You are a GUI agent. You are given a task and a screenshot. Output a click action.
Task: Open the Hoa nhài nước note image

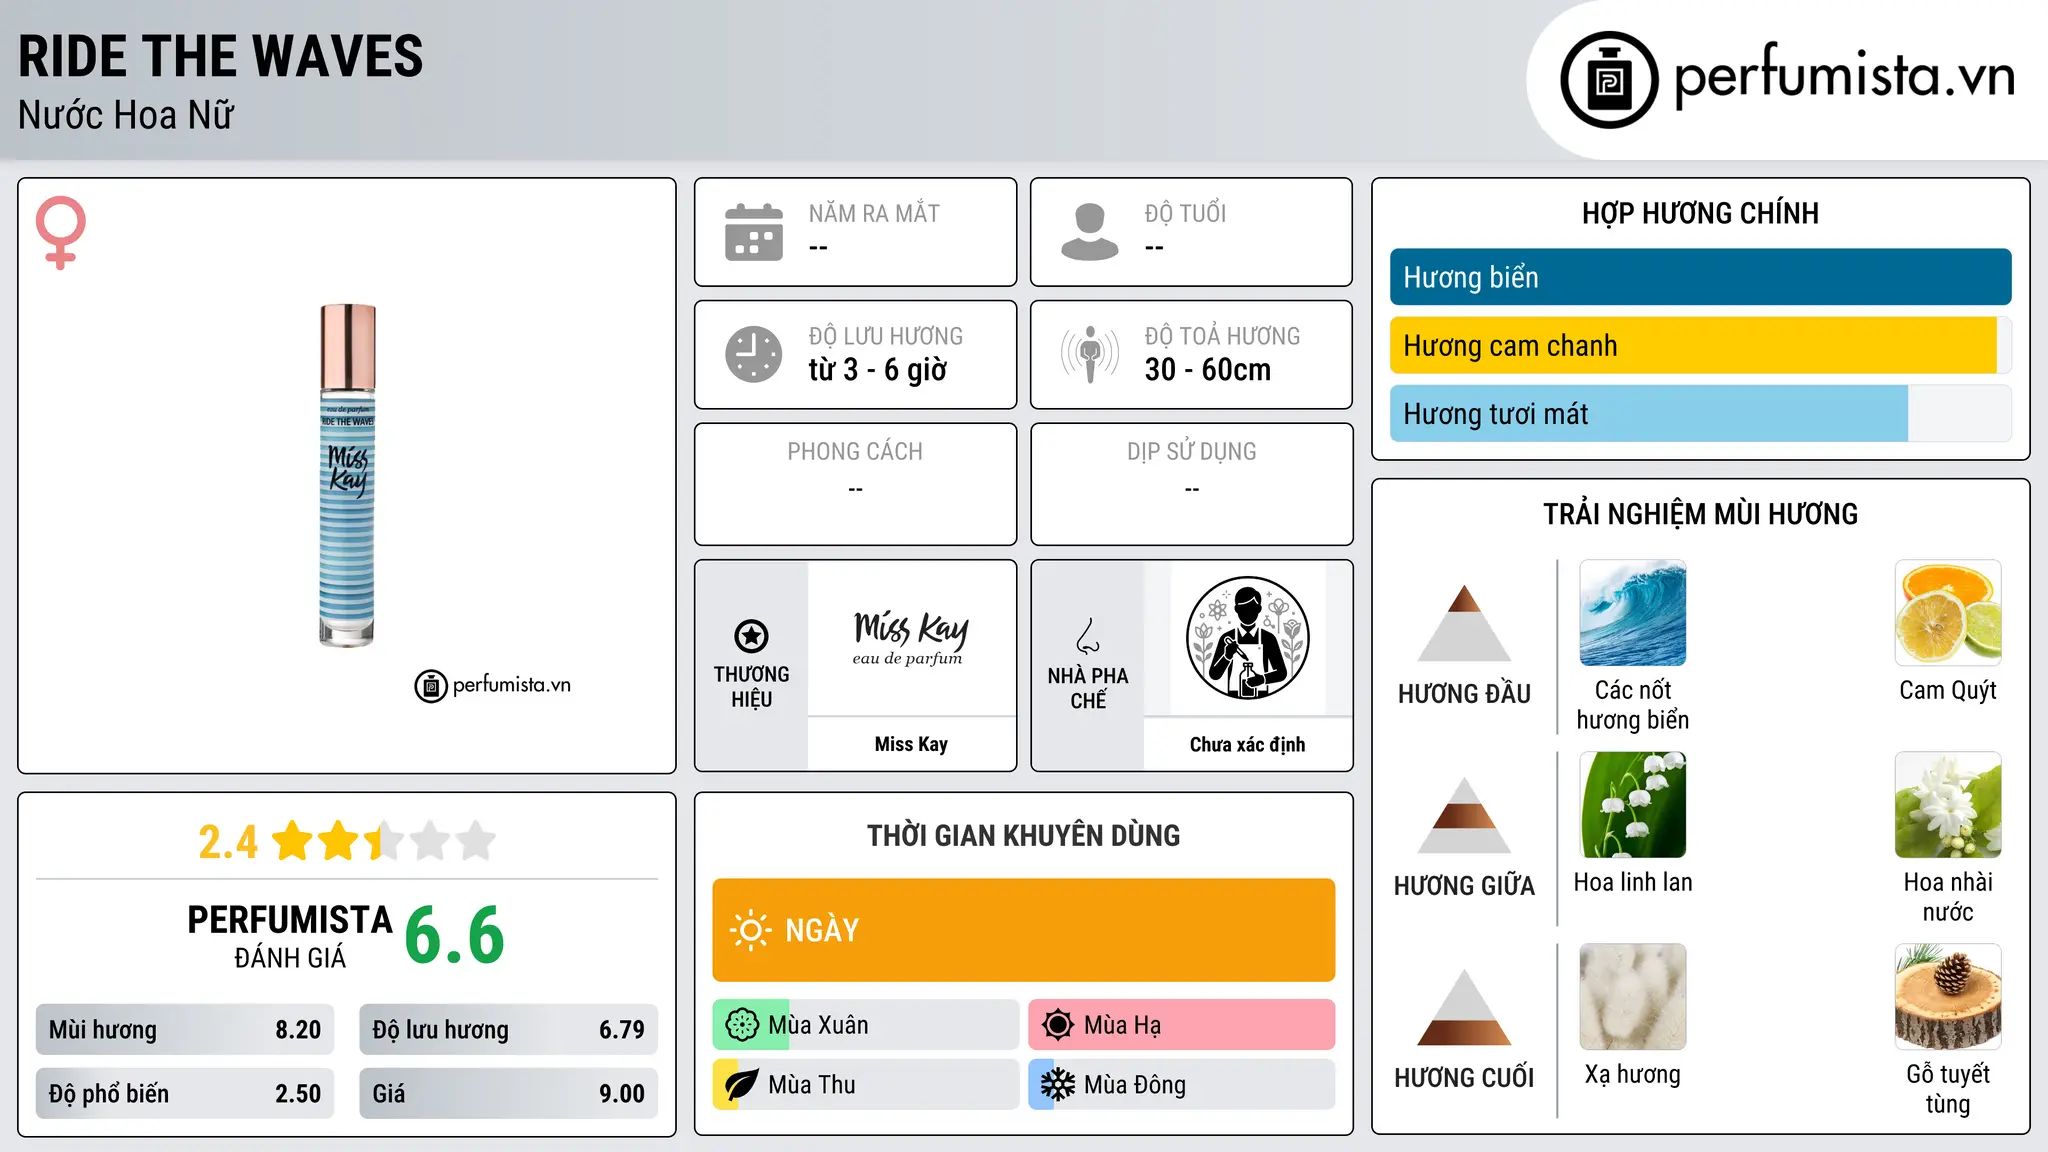1948,805
